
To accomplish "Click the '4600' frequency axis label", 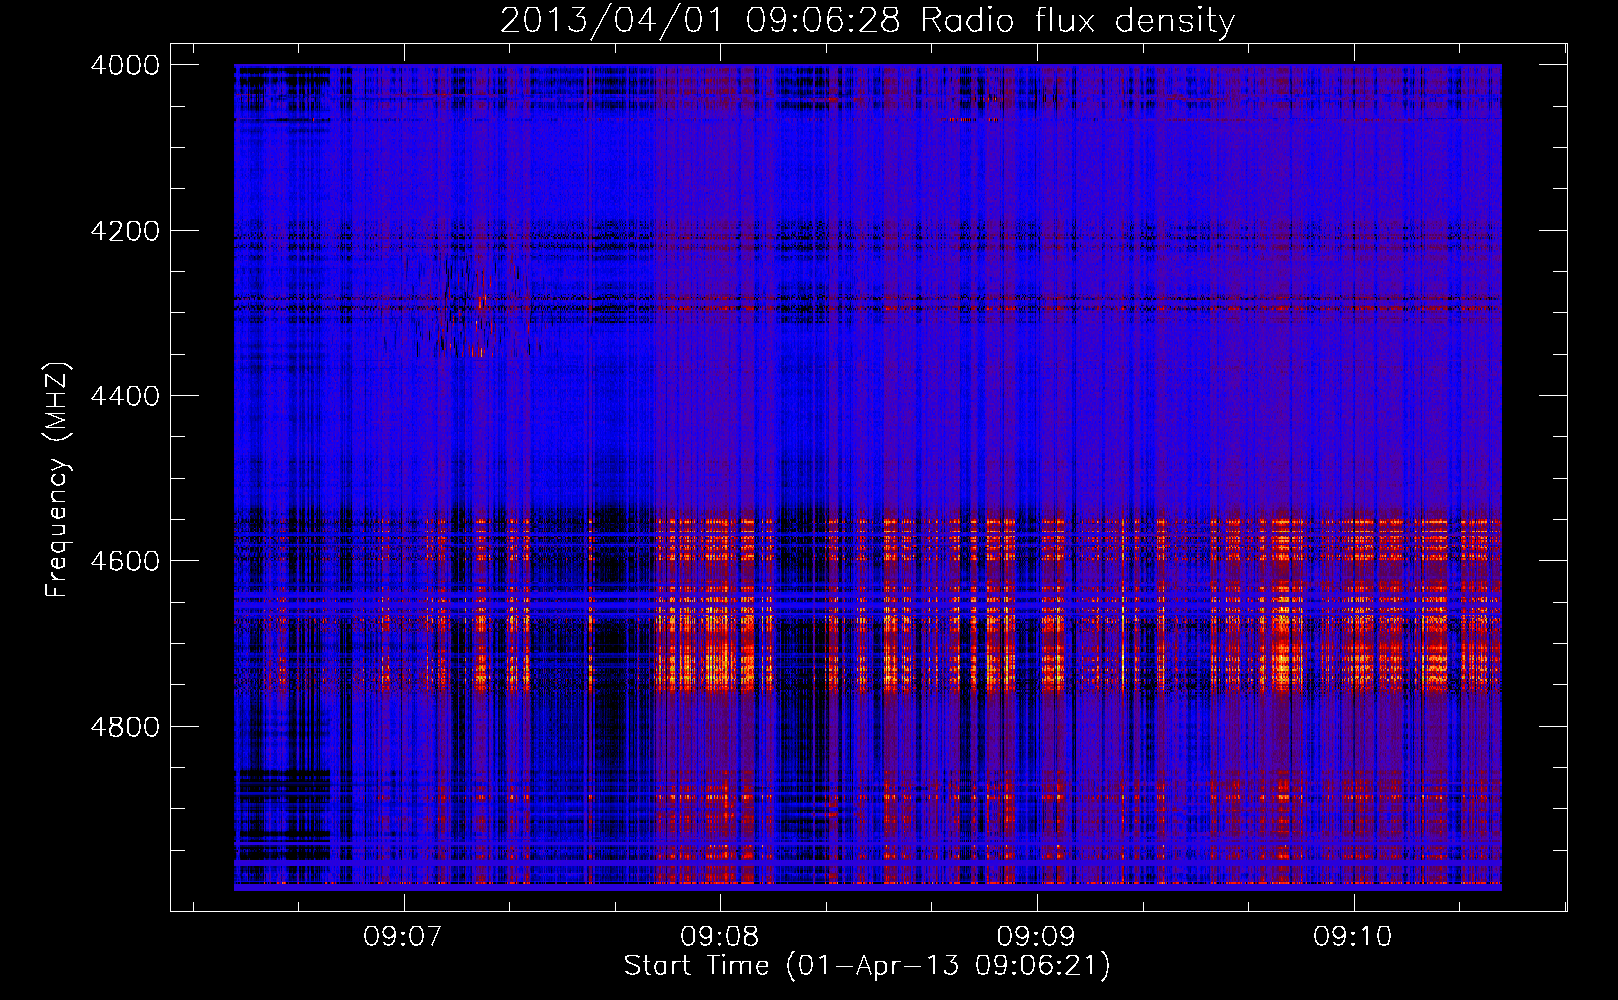I will click(125, 561).
